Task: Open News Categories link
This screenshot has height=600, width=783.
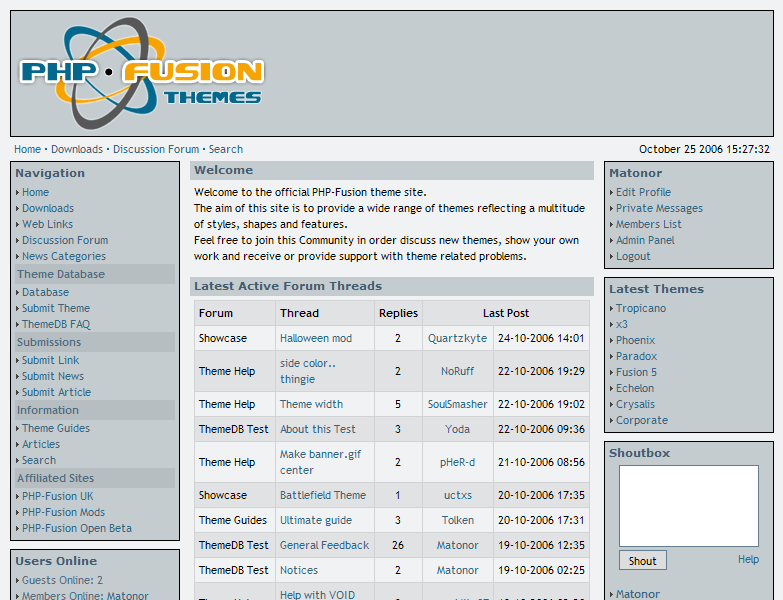Action: pos(64,256)
